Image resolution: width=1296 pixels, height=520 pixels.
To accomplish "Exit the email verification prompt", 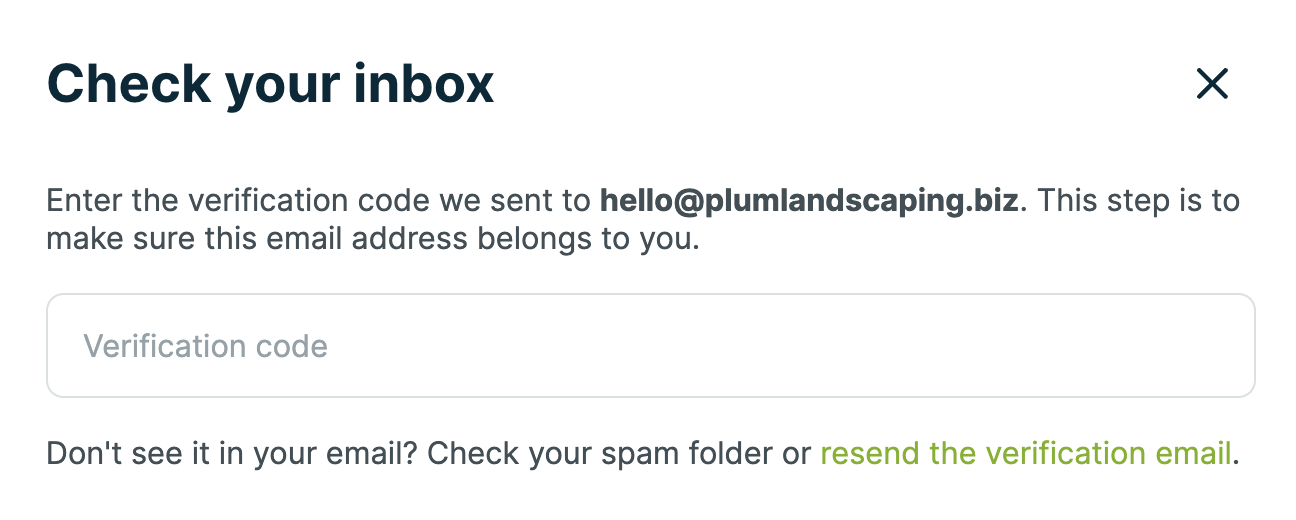I will (x=1212, y=85).
